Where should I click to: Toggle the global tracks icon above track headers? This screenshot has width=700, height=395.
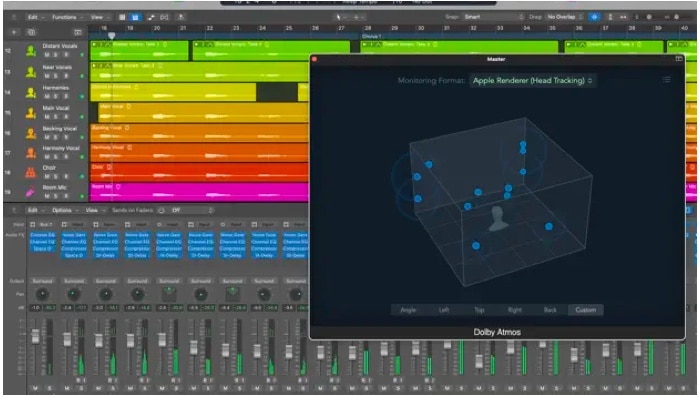(78, 32)
